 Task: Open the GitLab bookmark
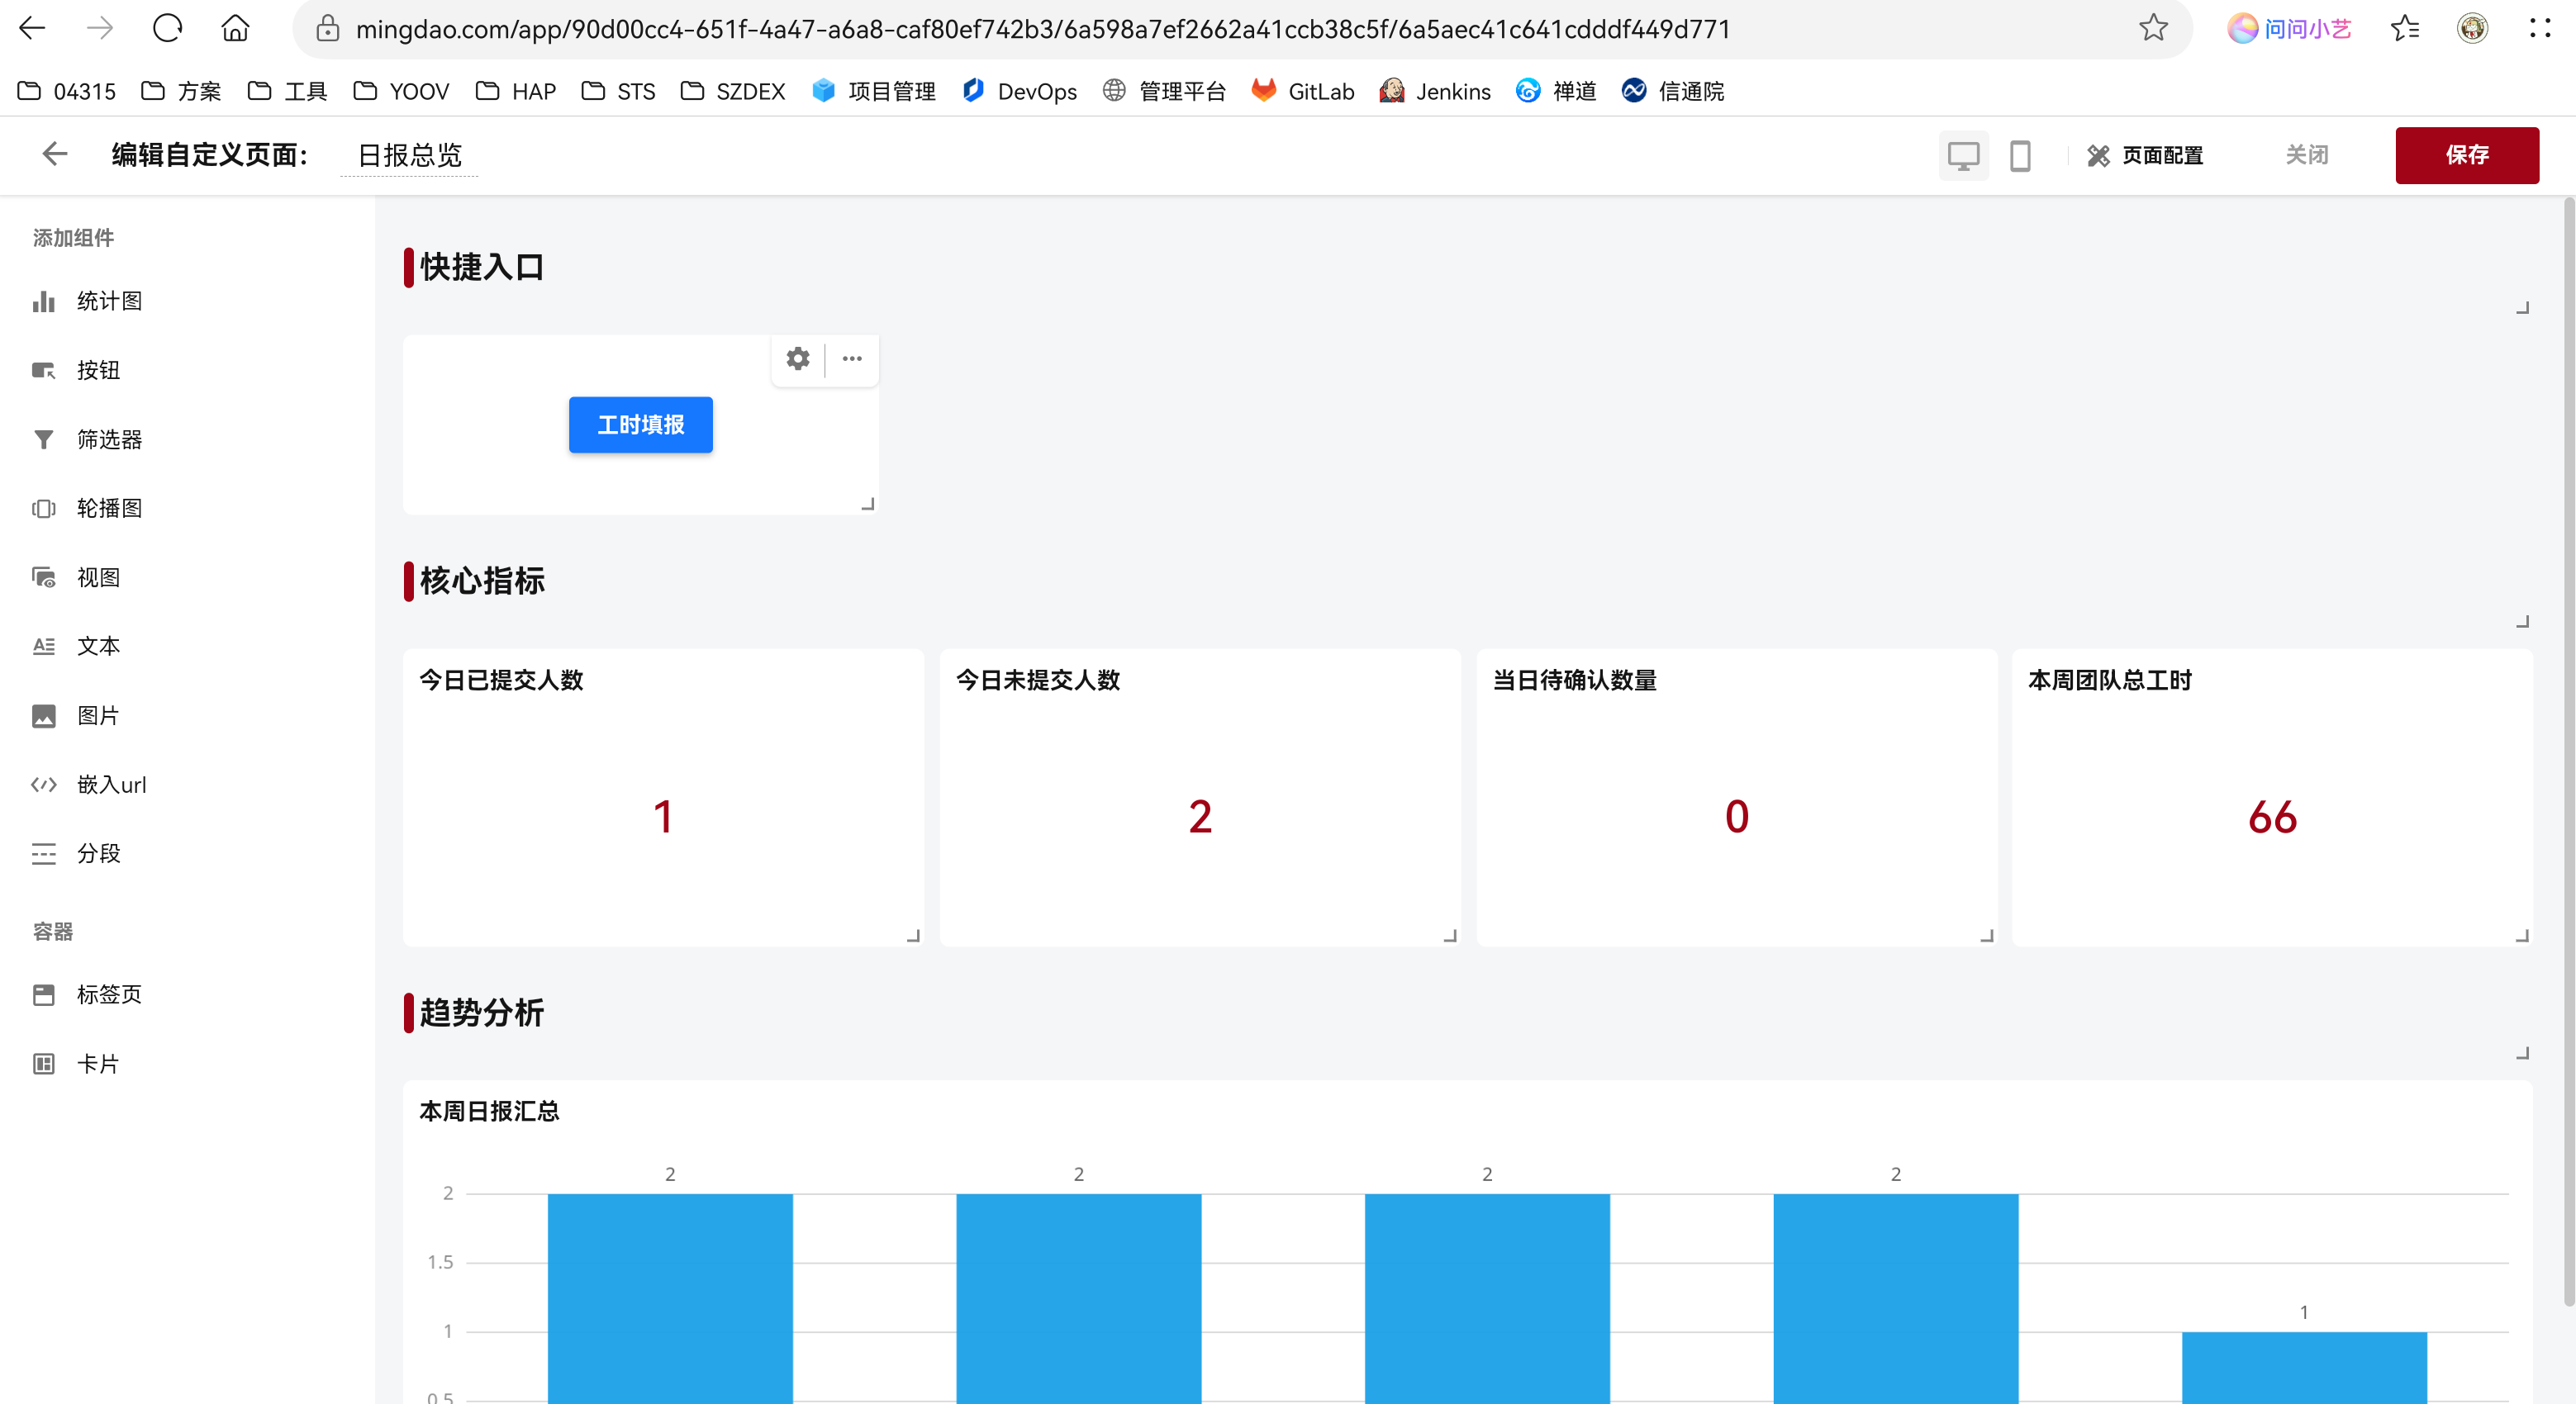pos(1303,91)
